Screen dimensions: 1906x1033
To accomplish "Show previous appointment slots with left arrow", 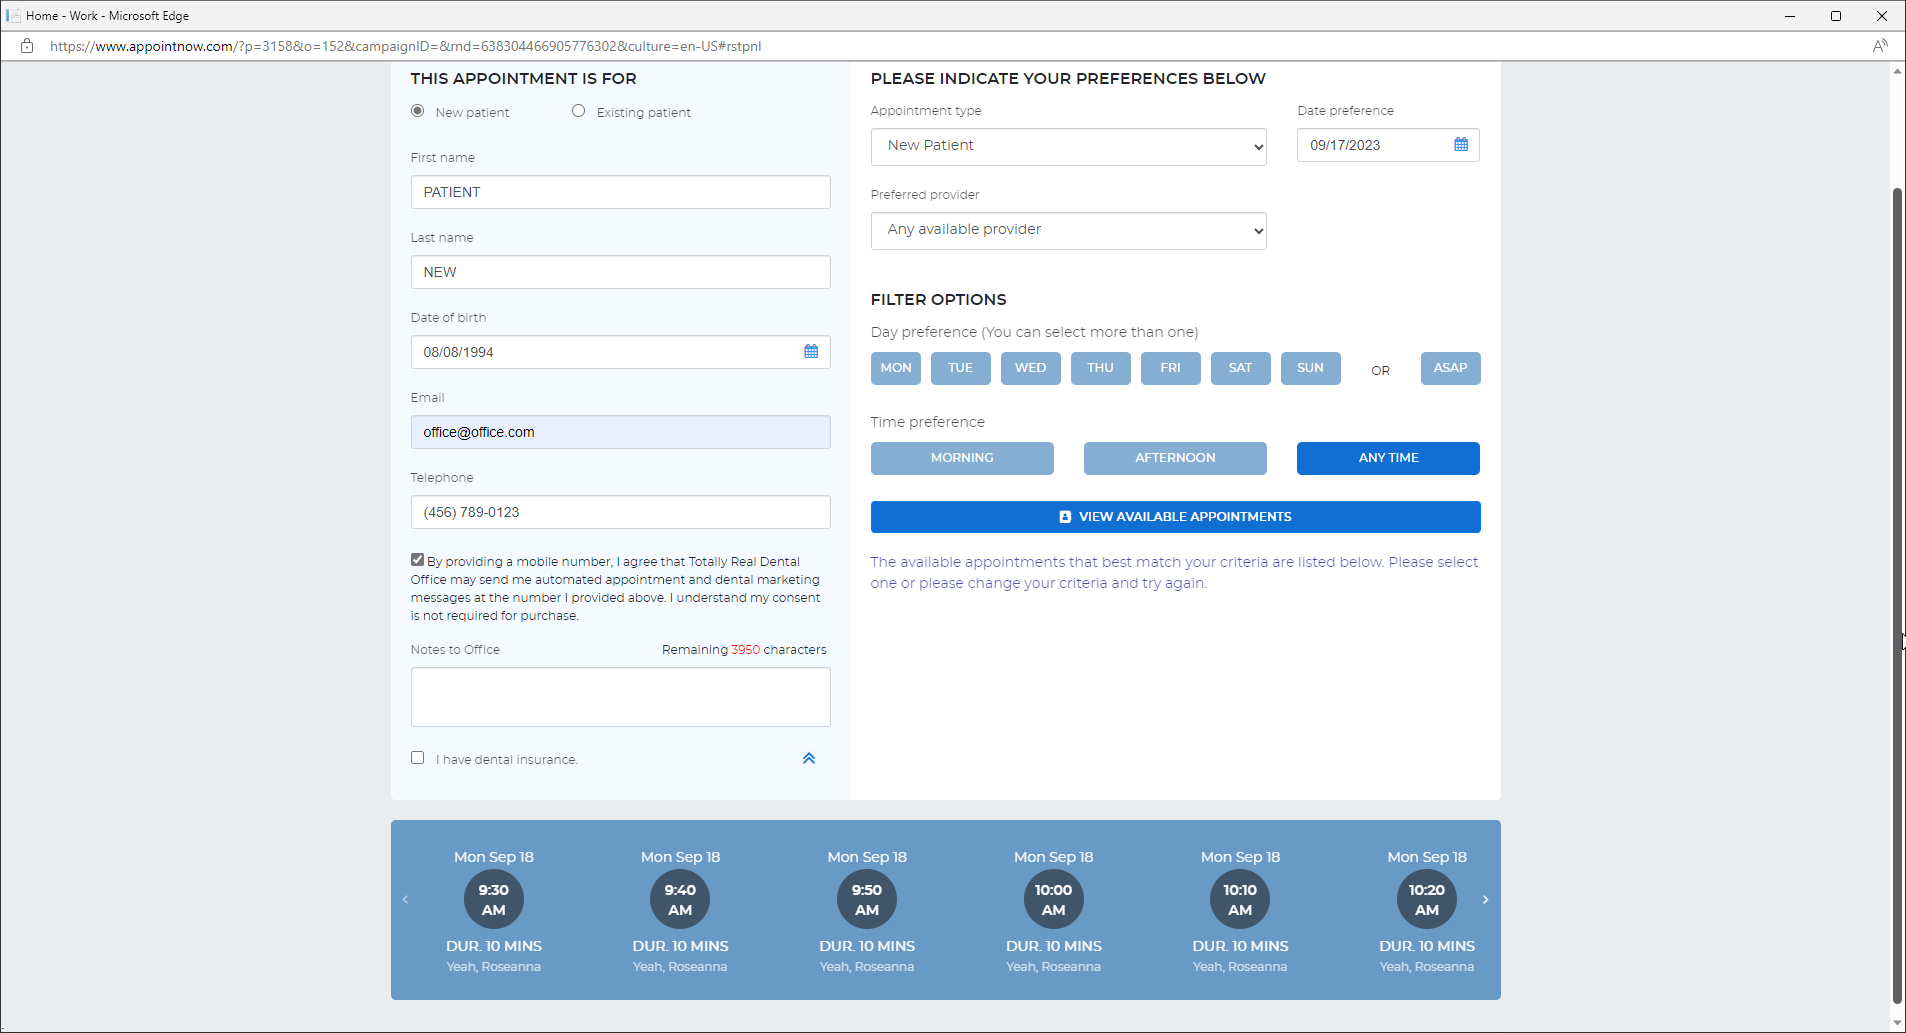I will (405, 900).
